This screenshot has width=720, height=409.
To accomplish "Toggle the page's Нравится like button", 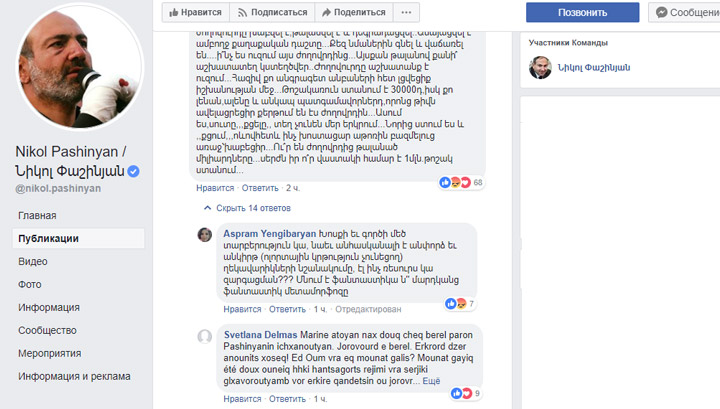I will (x=195, y=13).
